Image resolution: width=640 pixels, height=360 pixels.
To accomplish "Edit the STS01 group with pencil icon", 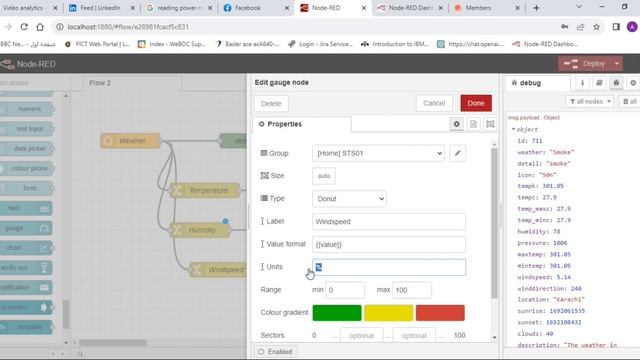I will coord(458,153).
